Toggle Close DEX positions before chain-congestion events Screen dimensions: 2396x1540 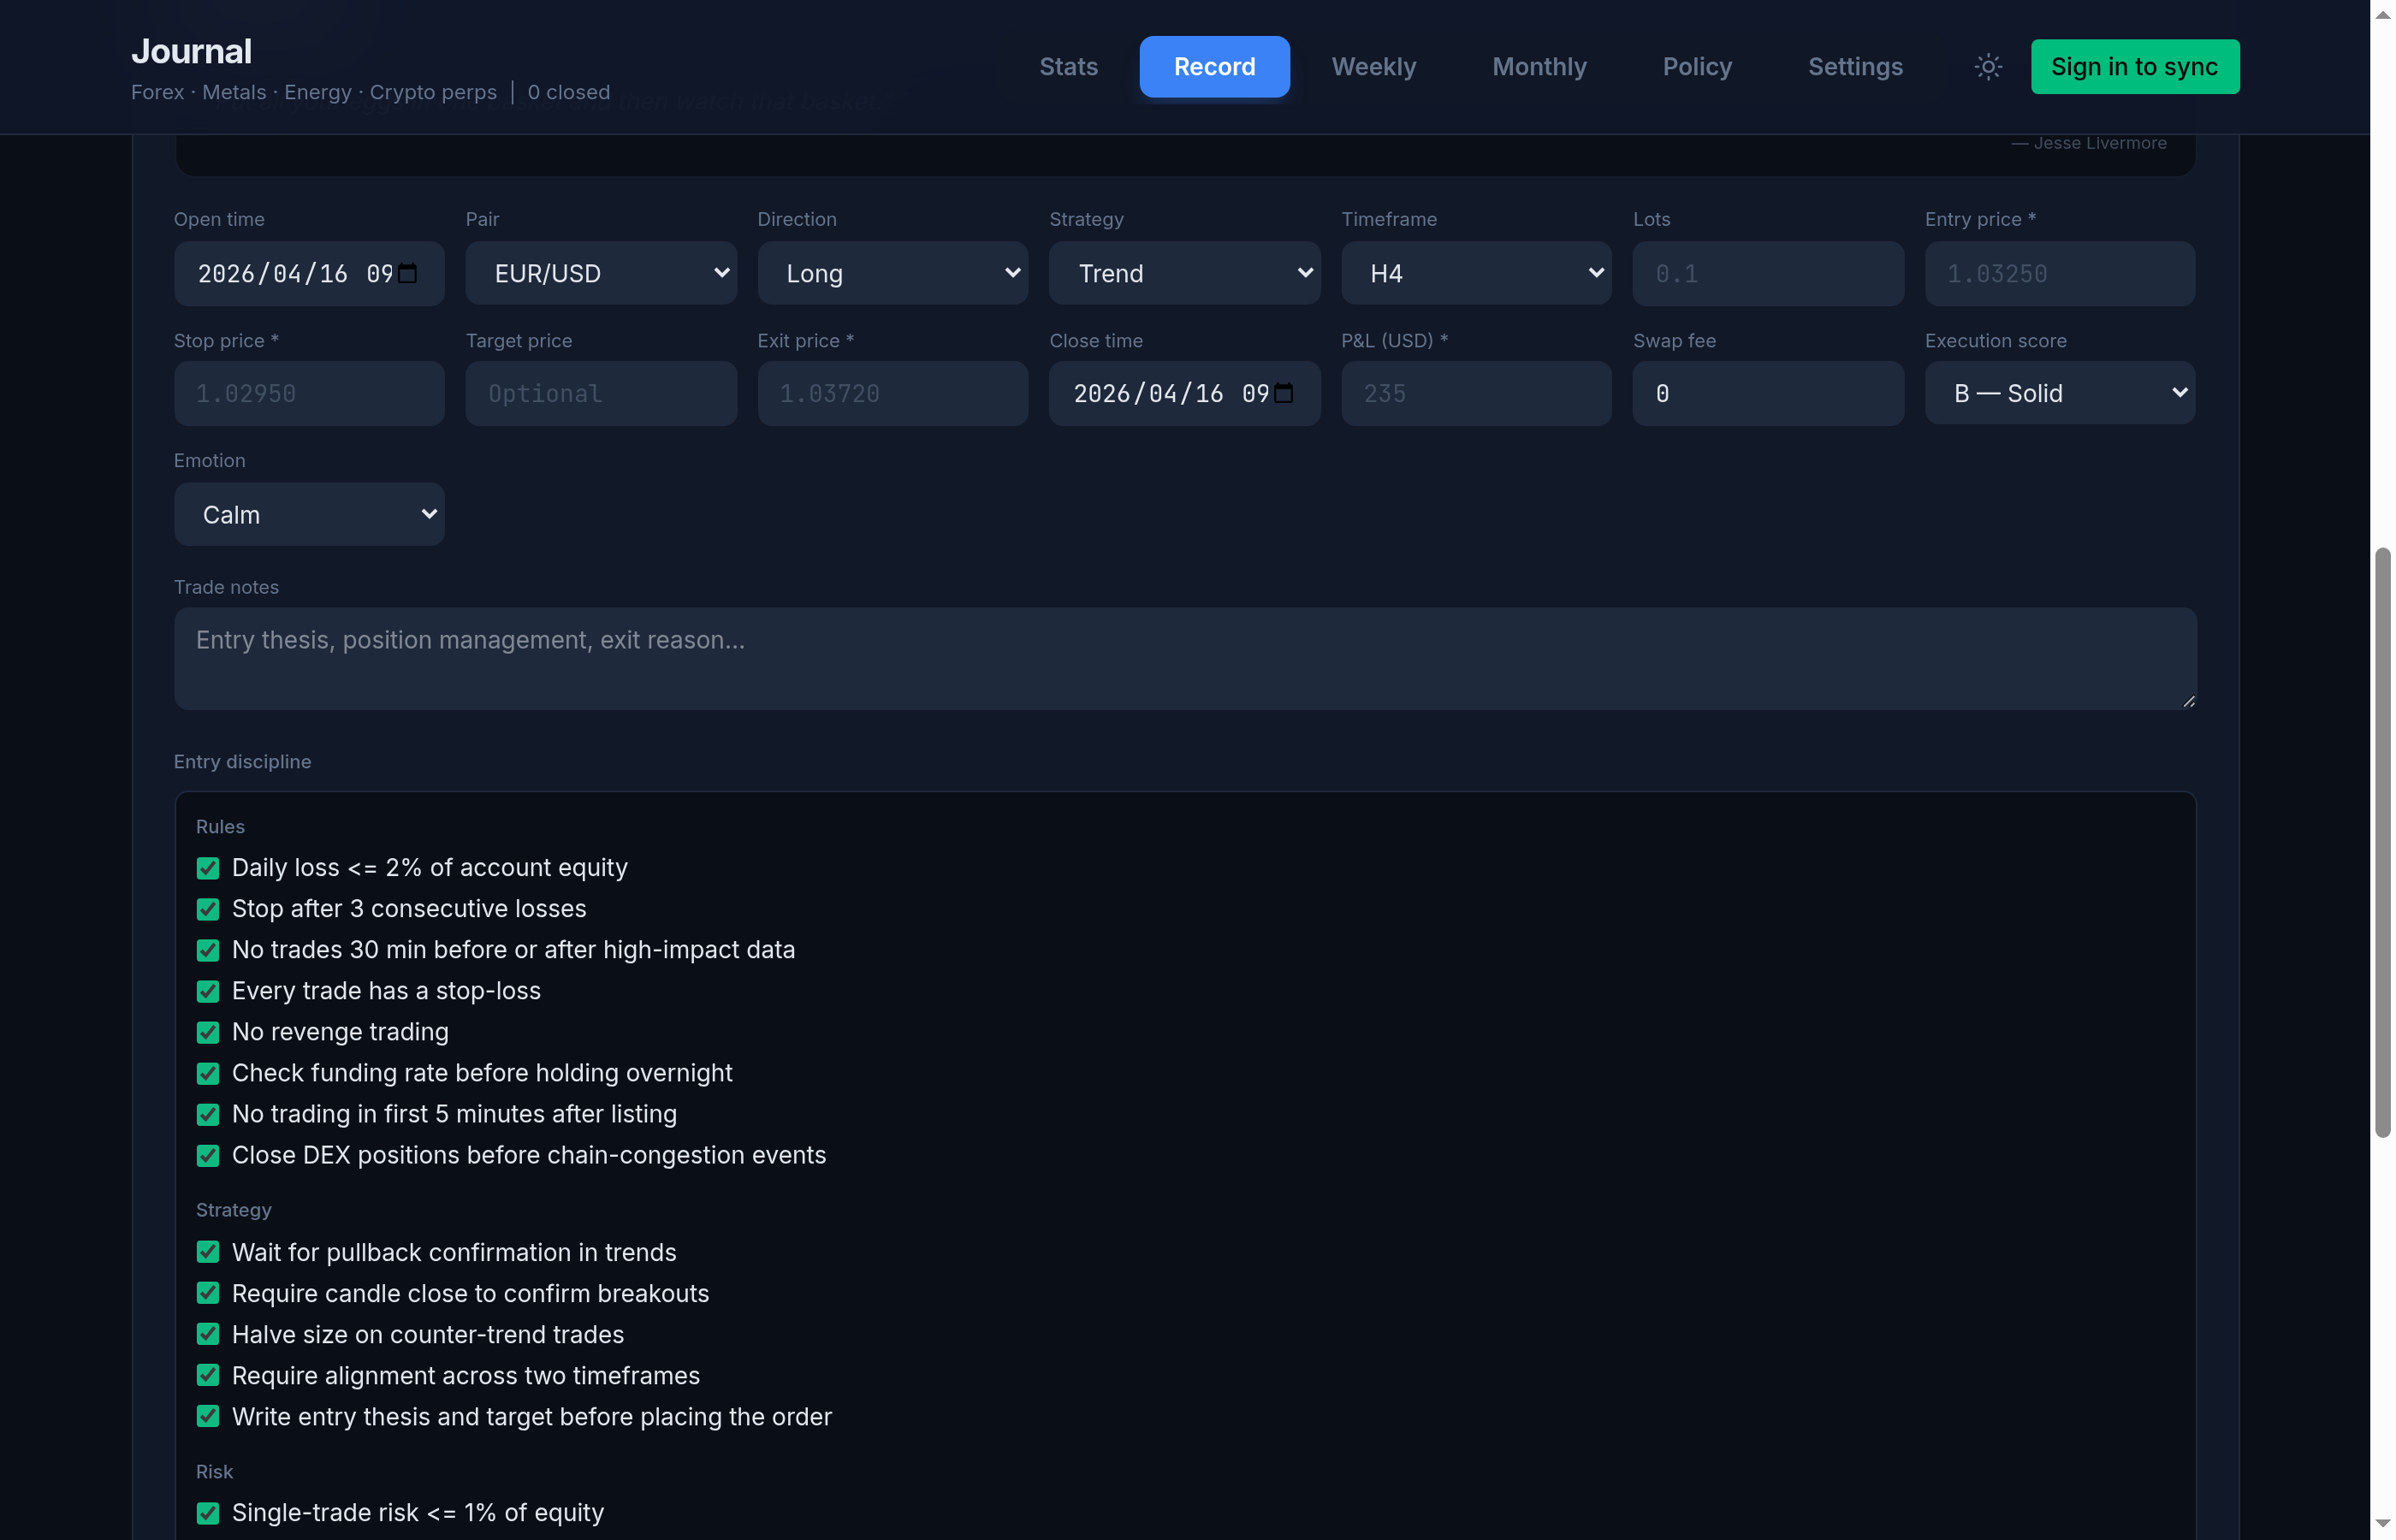point(207,1154)
